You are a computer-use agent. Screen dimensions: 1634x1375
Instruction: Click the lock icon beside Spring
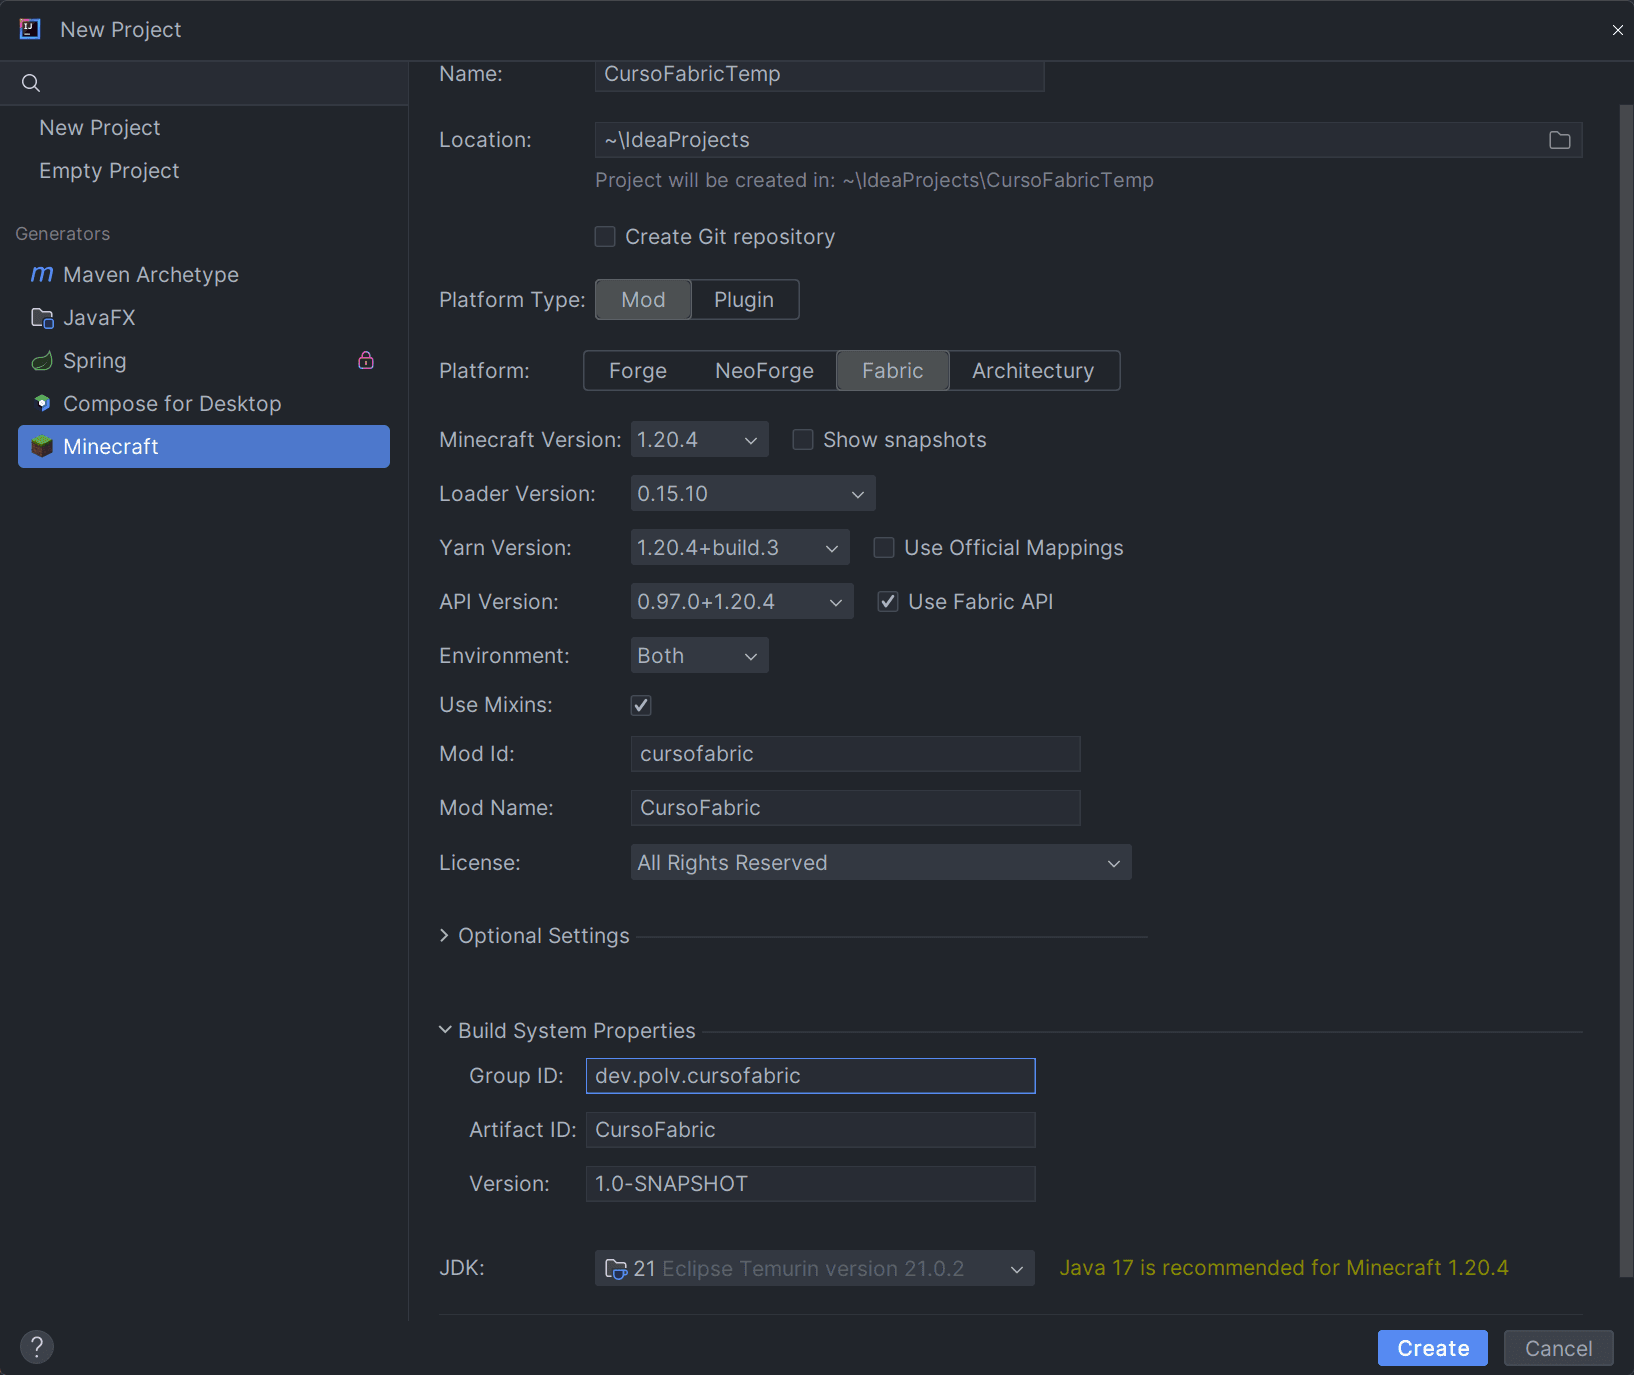click(366, 360)
